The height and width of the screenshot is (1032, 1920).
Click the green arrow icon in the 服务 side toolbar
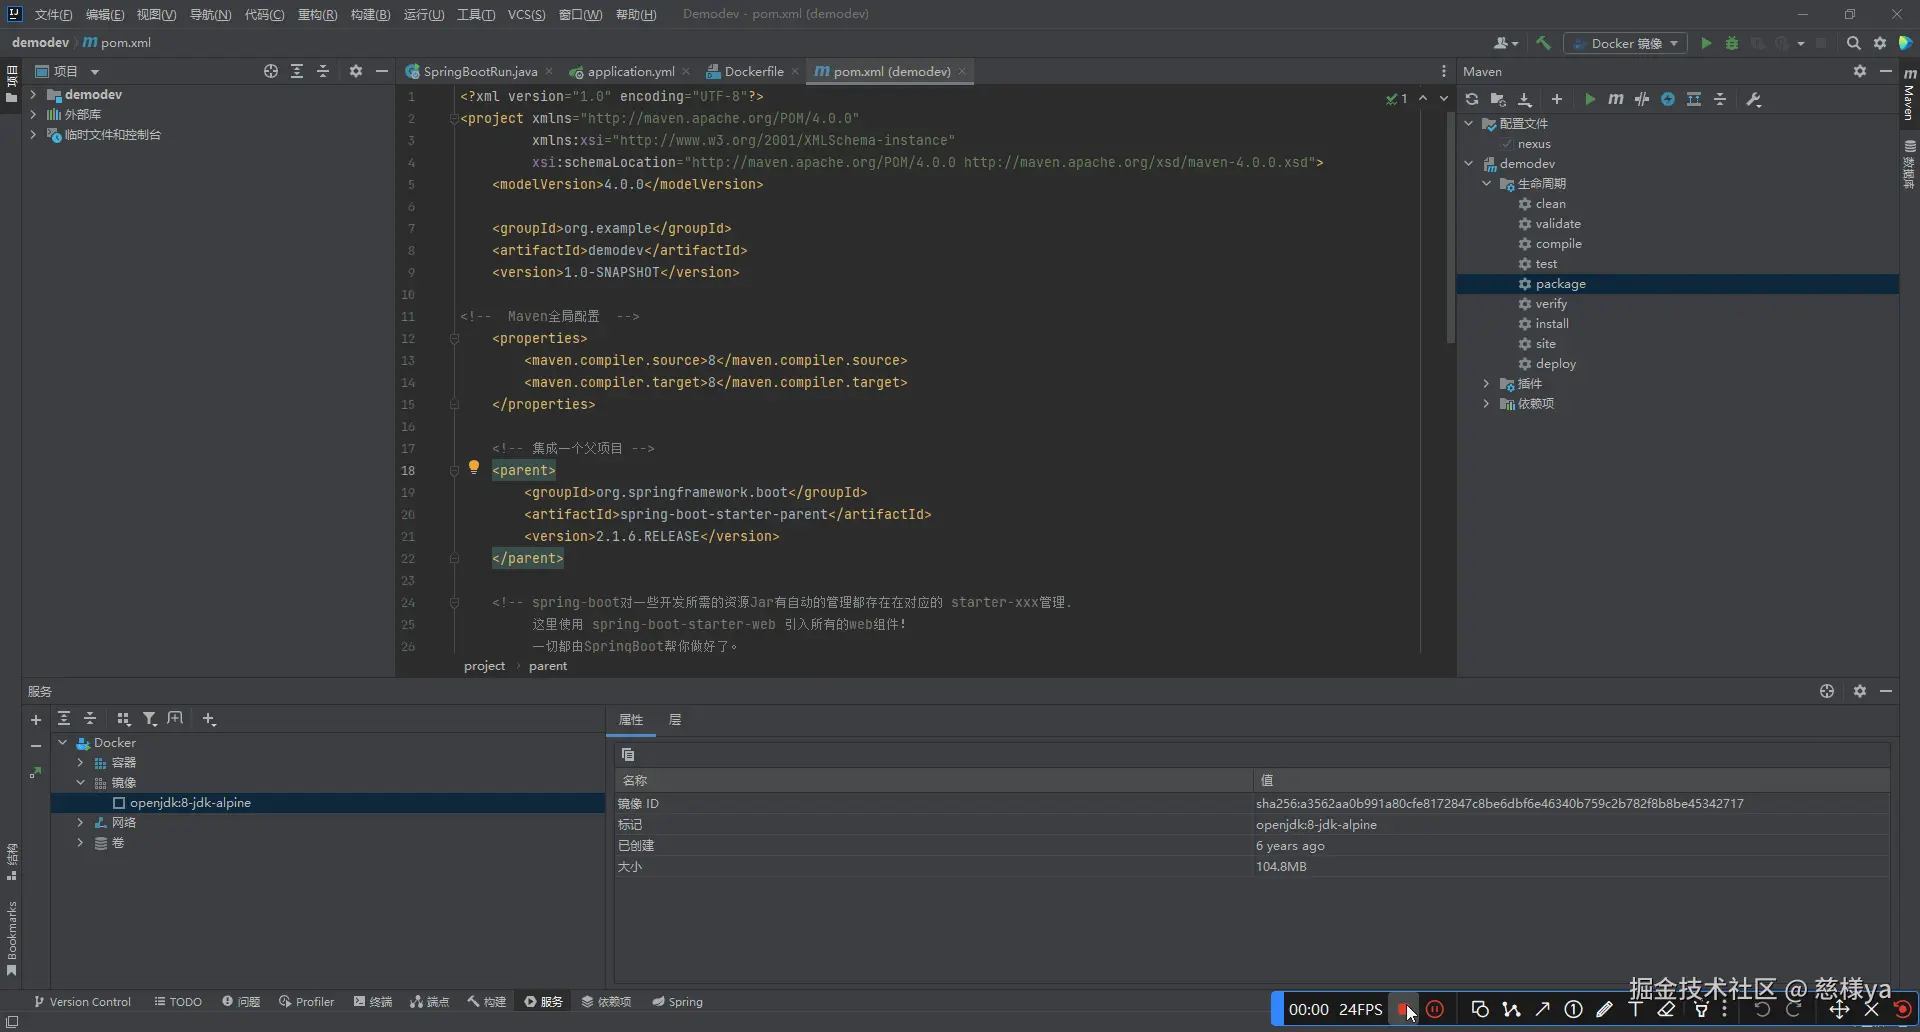[36, 772]
